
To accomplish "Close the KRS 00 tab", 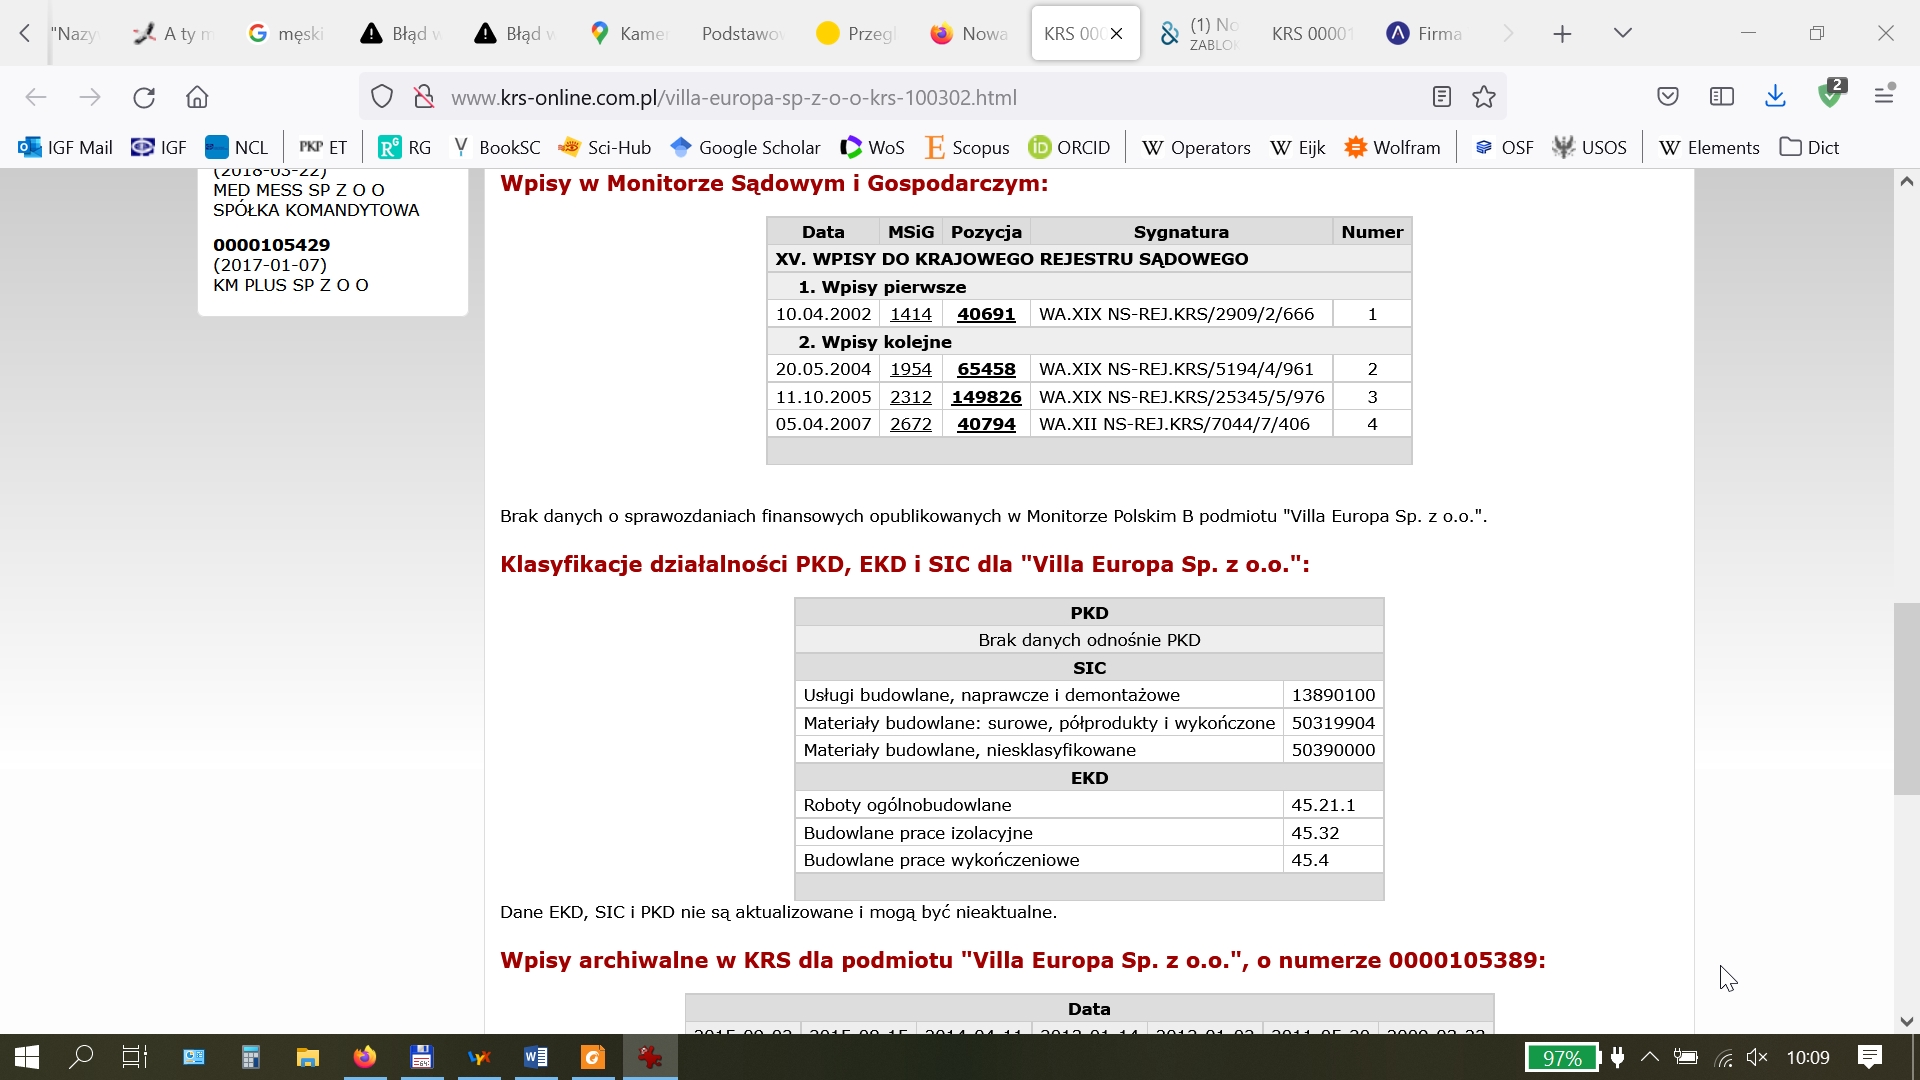I will 1117,34.
